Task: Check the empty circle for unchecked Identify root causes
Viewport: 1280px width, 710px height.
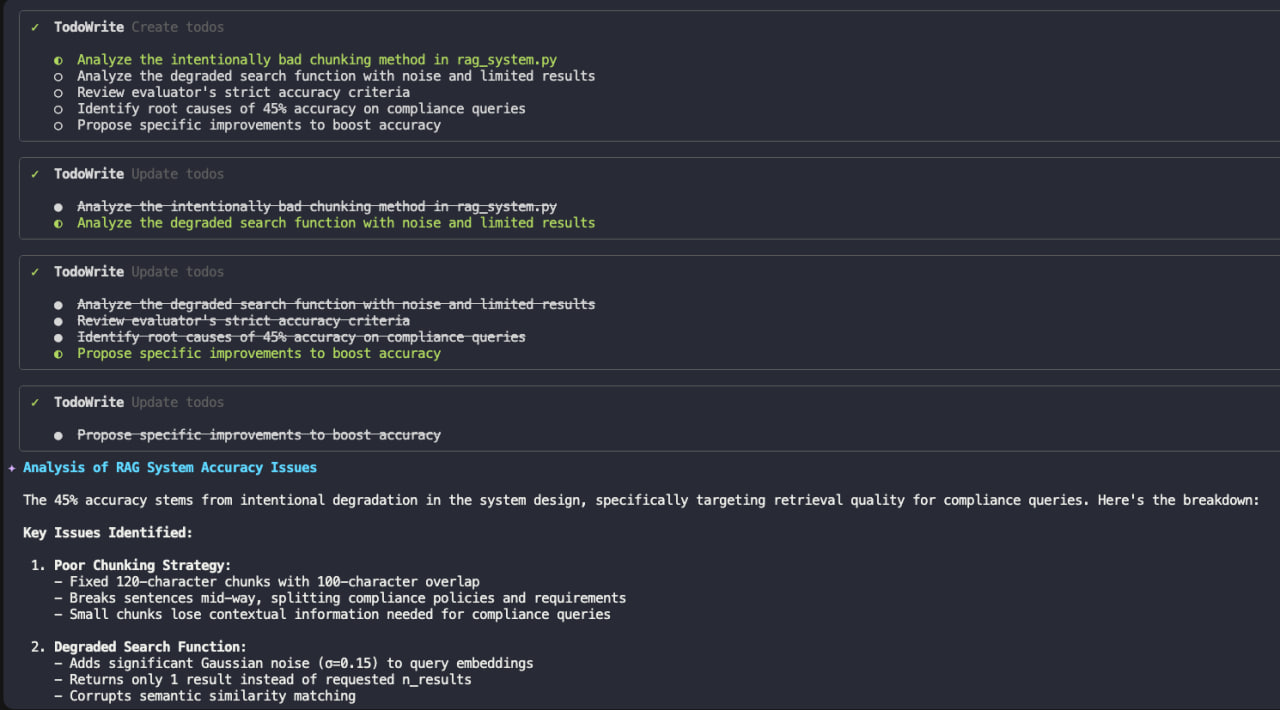Action: pos(58,109)
